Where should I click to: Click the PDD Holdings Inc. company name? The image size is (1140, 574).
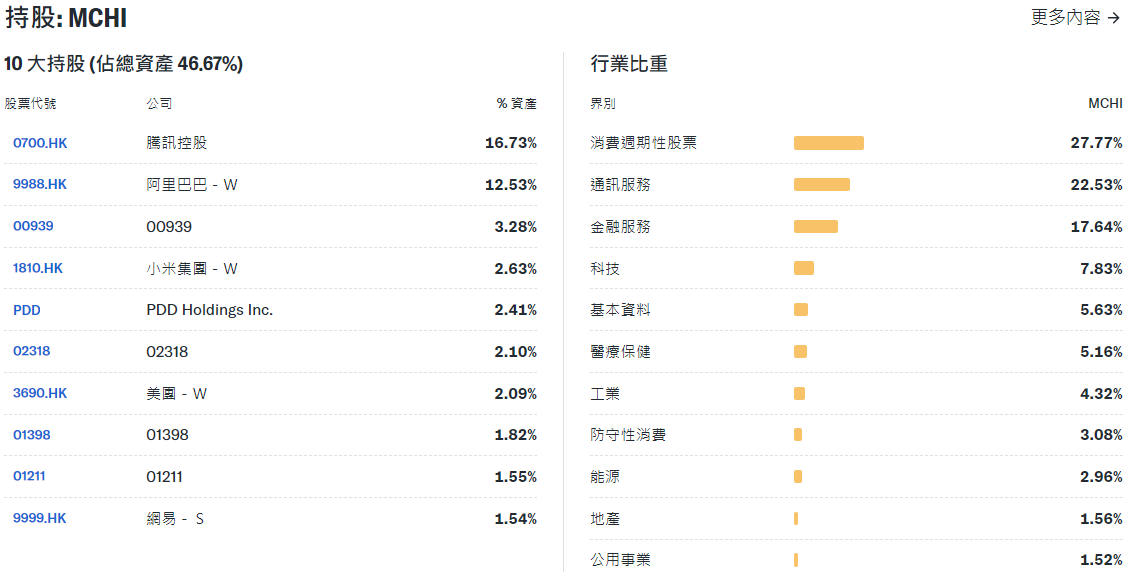(209, 310)
